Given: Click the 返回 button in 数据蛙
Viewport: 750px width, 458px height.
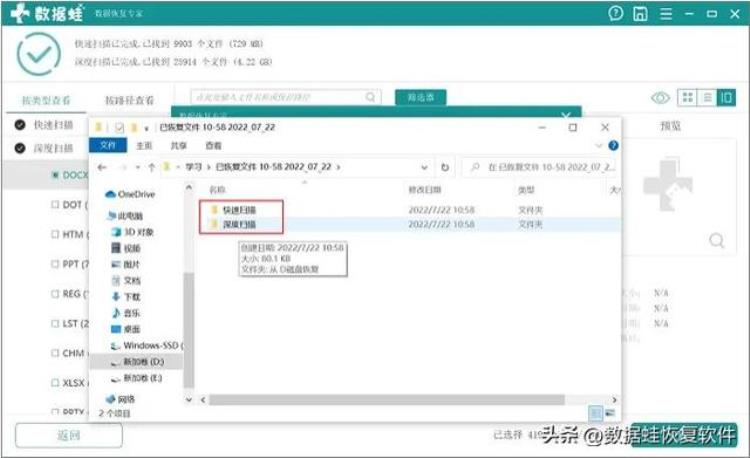Looking at the screenshot, I should click(68, 436).
